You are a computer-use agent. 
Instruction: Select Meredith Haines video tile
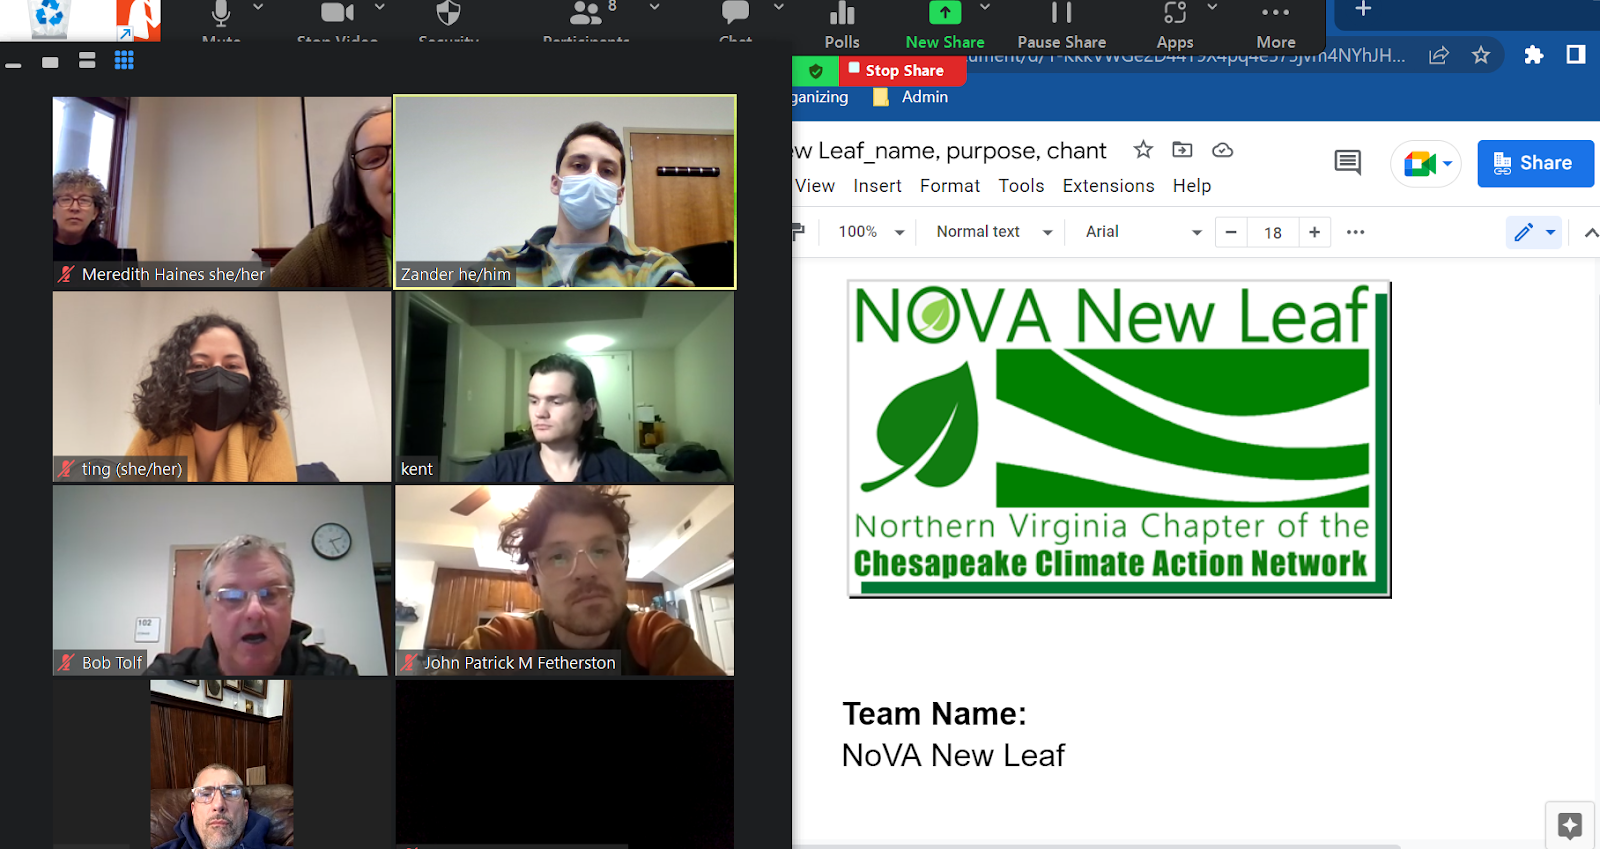coord(222,192)
